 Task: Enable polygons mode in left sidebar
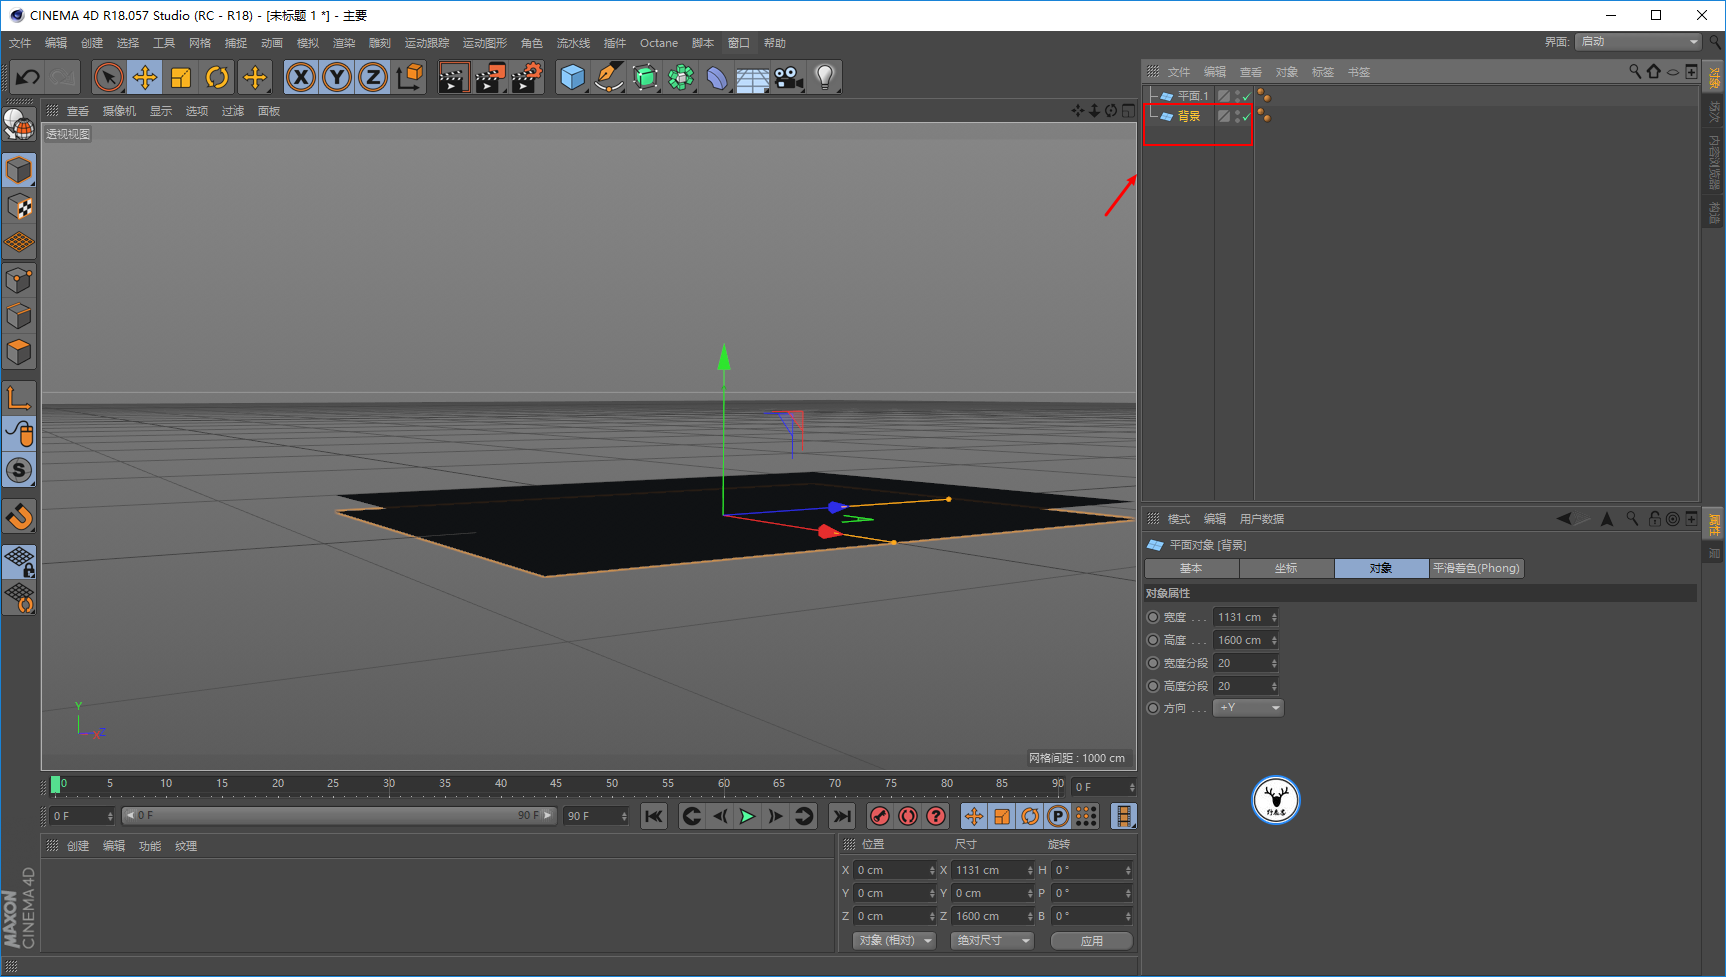[19, 352]
